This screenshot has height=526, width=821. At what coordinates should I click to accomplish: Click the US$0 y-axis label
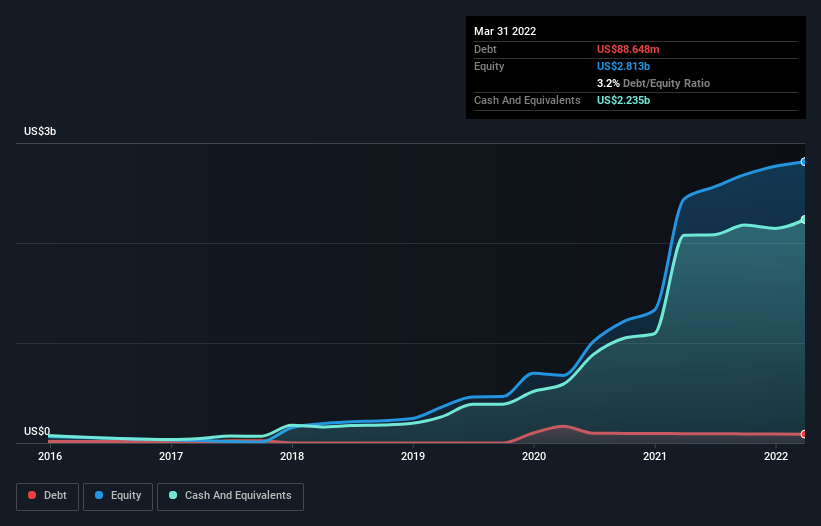(37, 431)
